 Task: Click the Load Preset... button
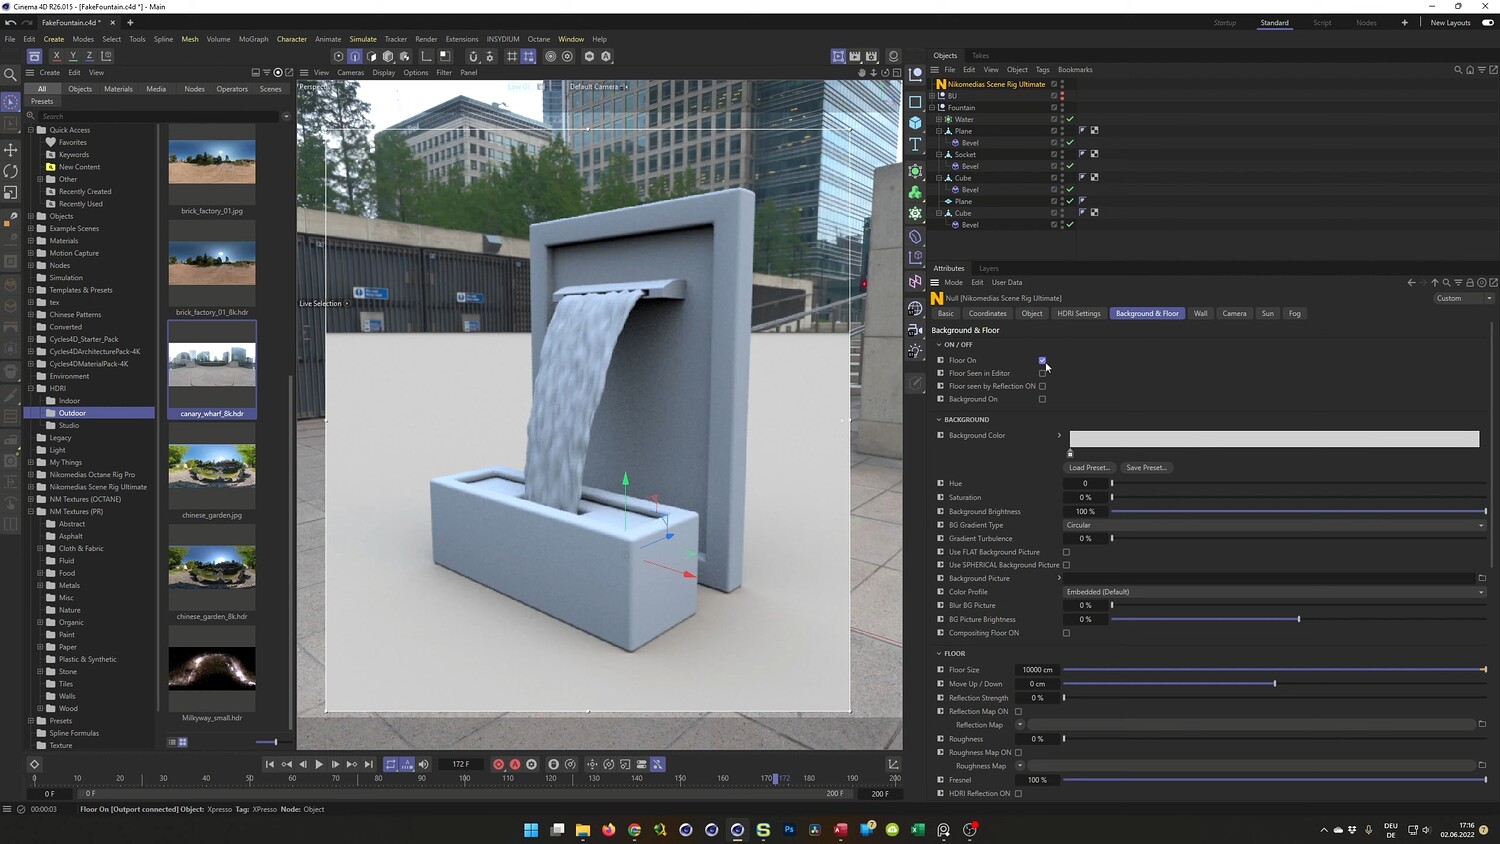click(x=1089, y=468)
